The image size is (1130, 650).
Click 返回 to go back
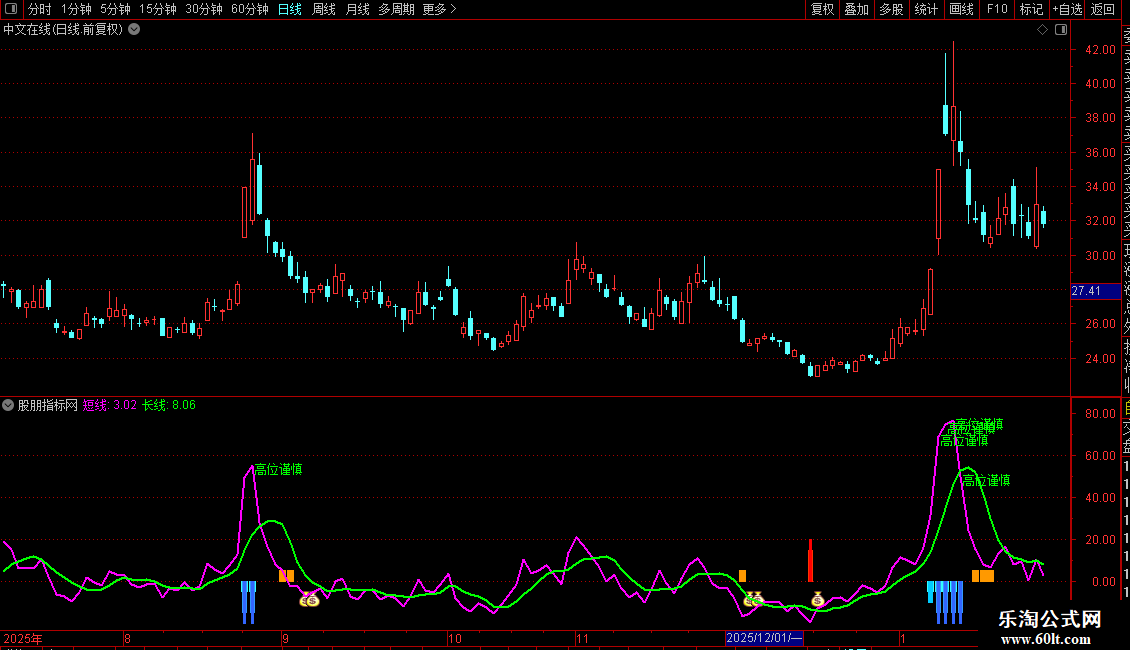coord(1103,9)
